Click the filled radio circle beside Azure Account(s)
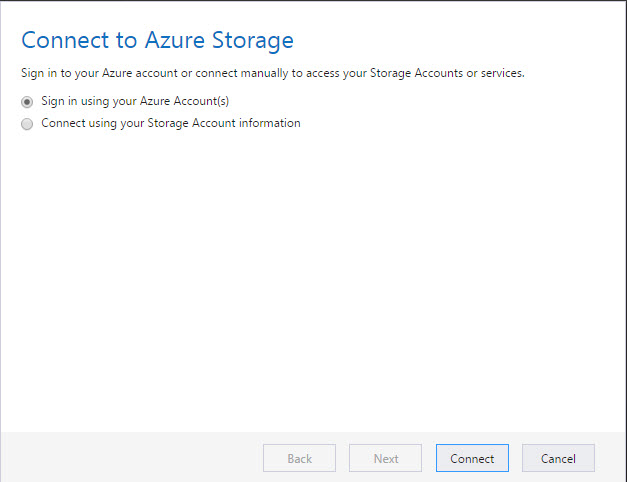Viewport: 627px width, 482px height. point(27,102)
